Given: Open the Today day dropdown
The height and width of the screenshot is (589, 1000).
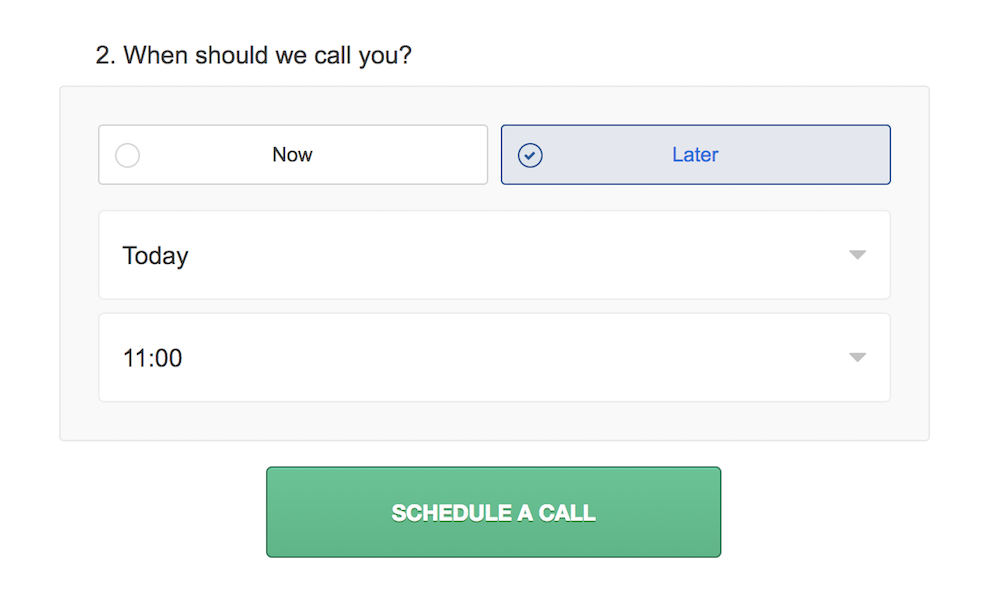Looking at the screenshot, I should [x=494, y=255].
